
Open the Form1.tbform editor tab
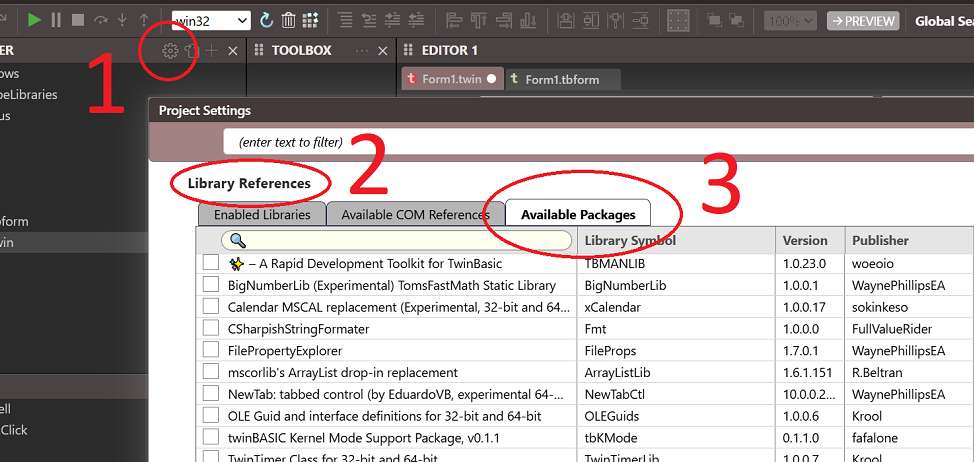click(563, 80)
